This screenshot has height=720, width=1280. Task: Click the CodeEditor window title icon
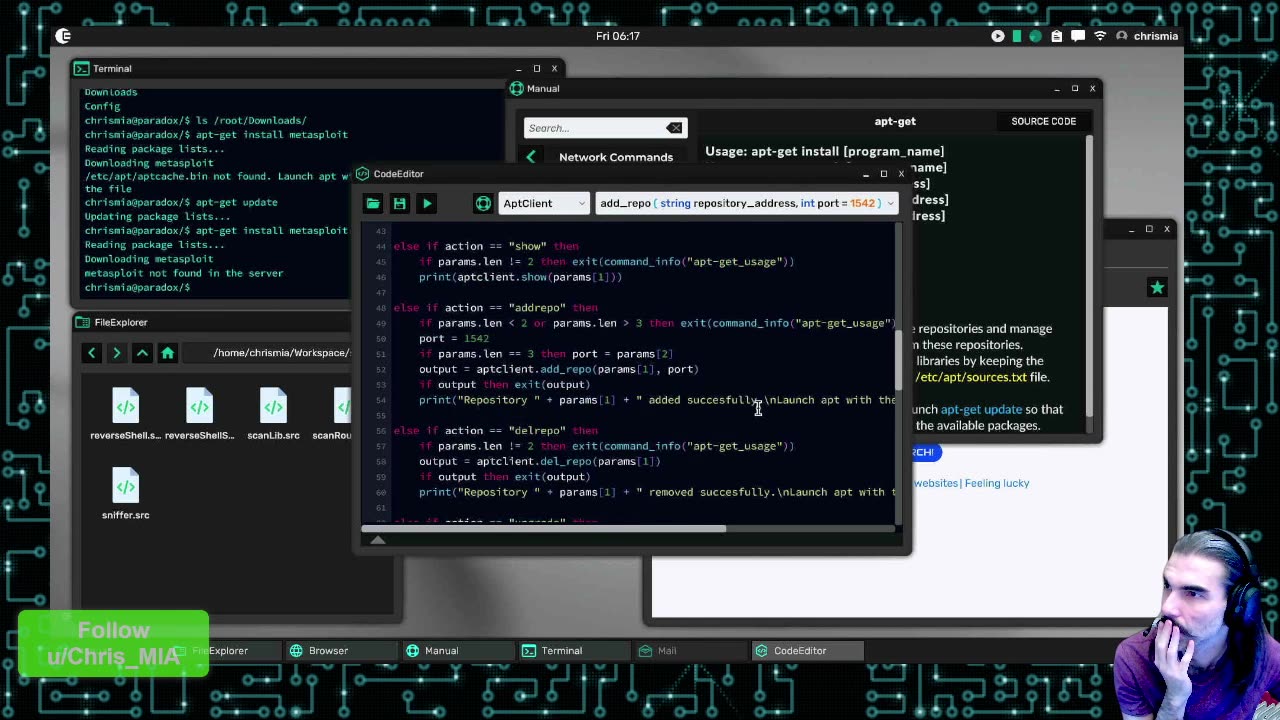363,174
